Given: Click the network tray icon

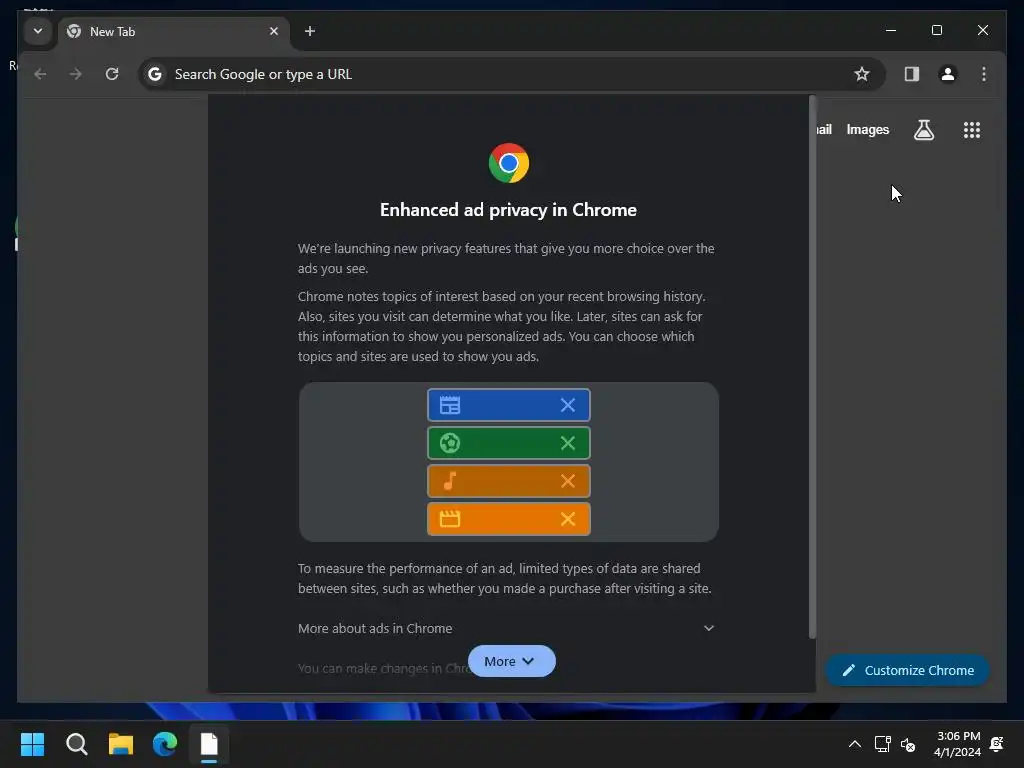Looking at the screenshot, I should coord(882,744).
